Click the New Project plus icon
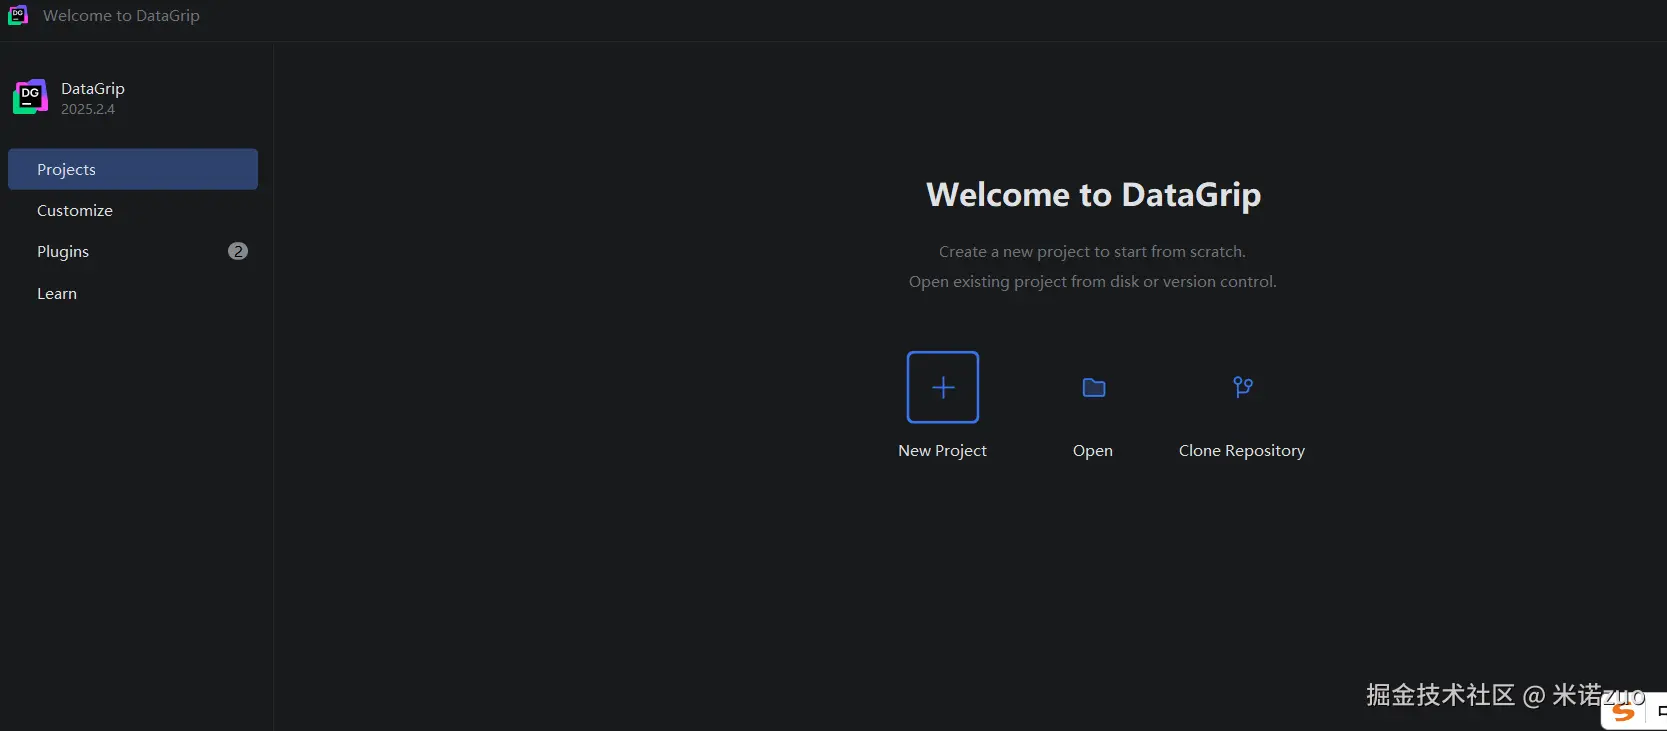This screenshot has width=1667, height=731. [x=943, y=387]
